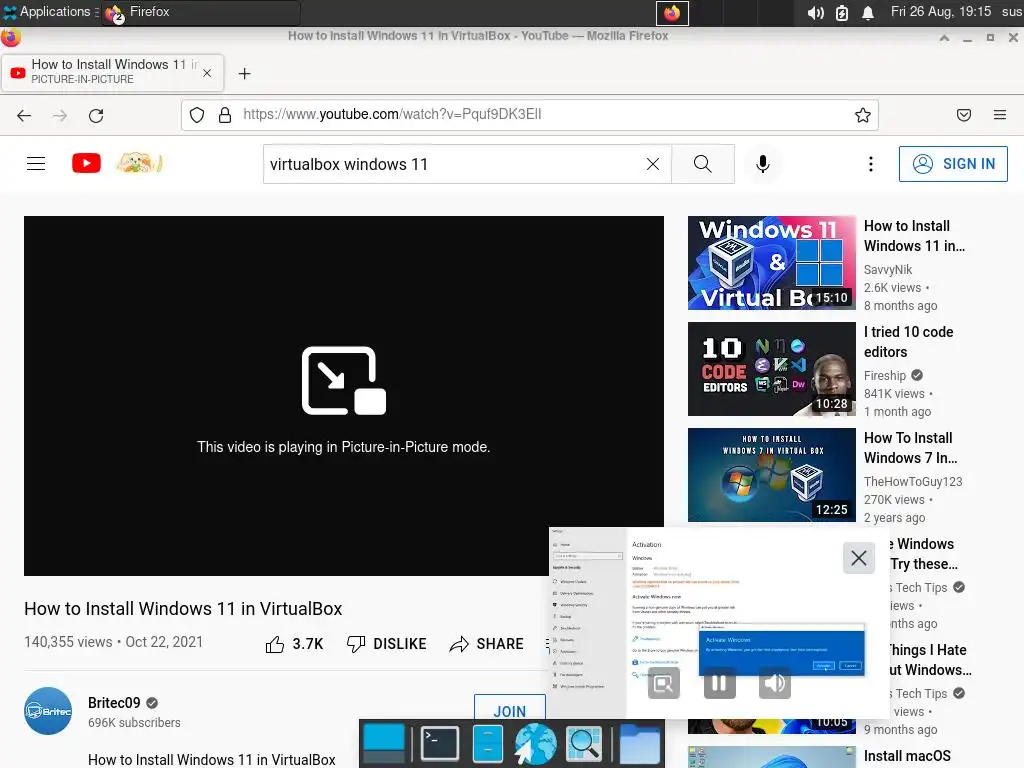Open power manager battery icon

pos(842,12)
